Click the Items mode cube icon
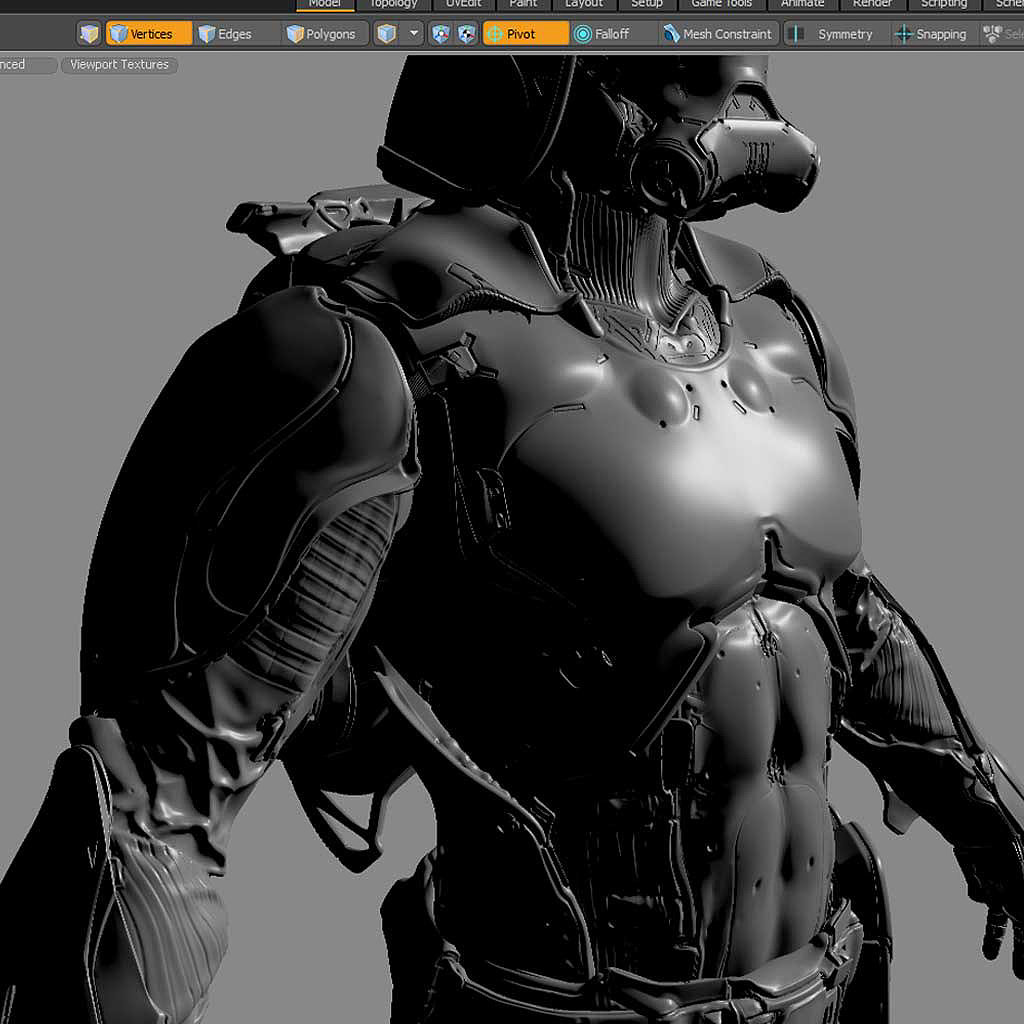This screenshot has height=1024, width=1024. tap(387, 34)
